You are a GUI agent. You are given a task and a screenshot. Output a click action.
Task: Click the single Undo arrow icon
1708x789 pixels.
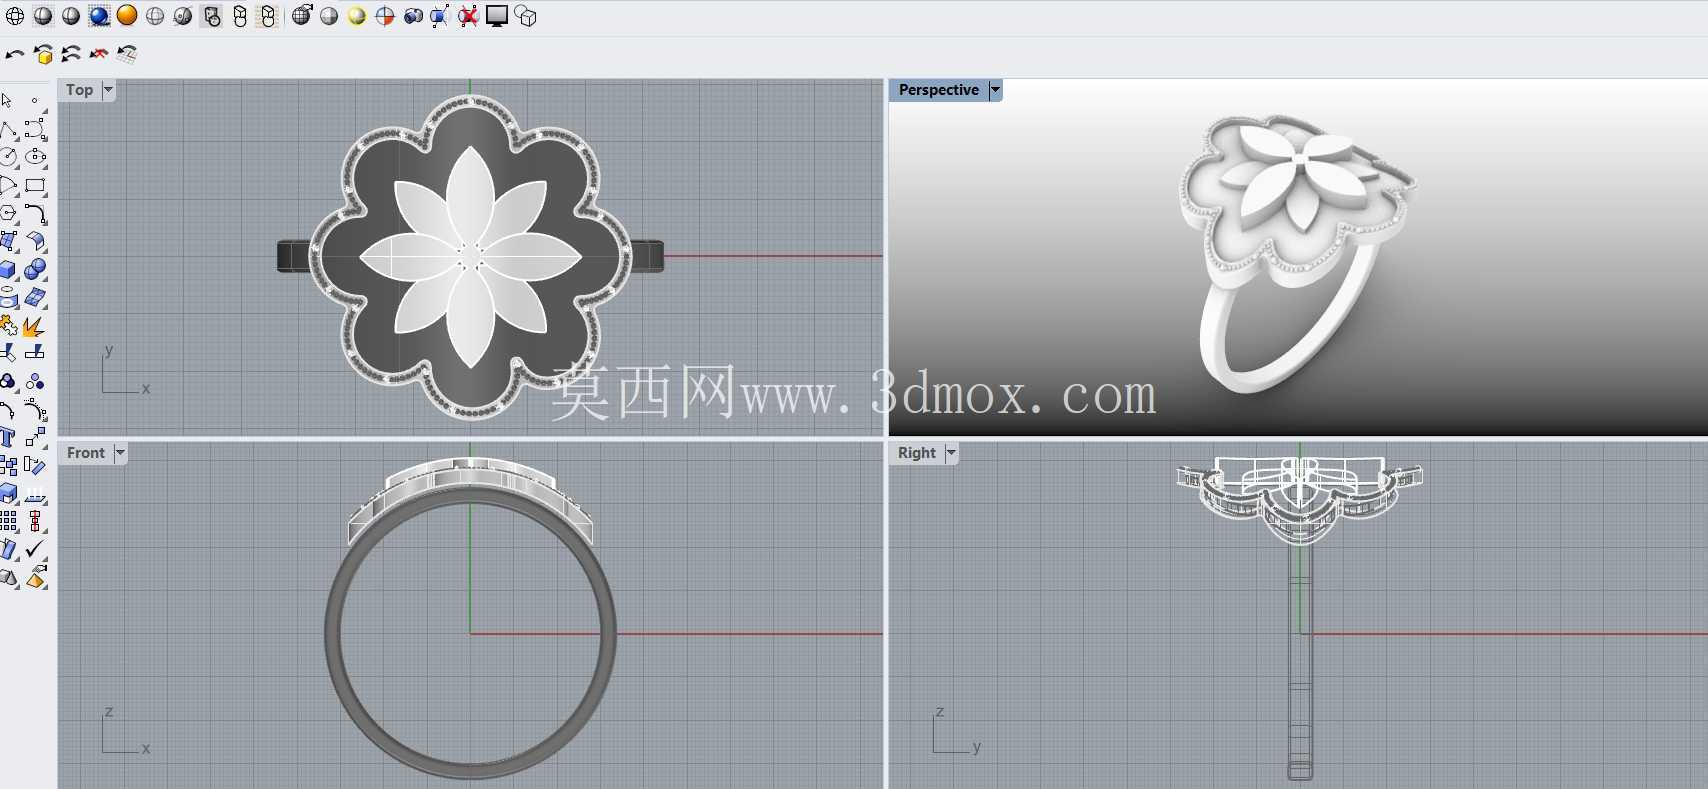pyautogui.click(x=15, y=54)
